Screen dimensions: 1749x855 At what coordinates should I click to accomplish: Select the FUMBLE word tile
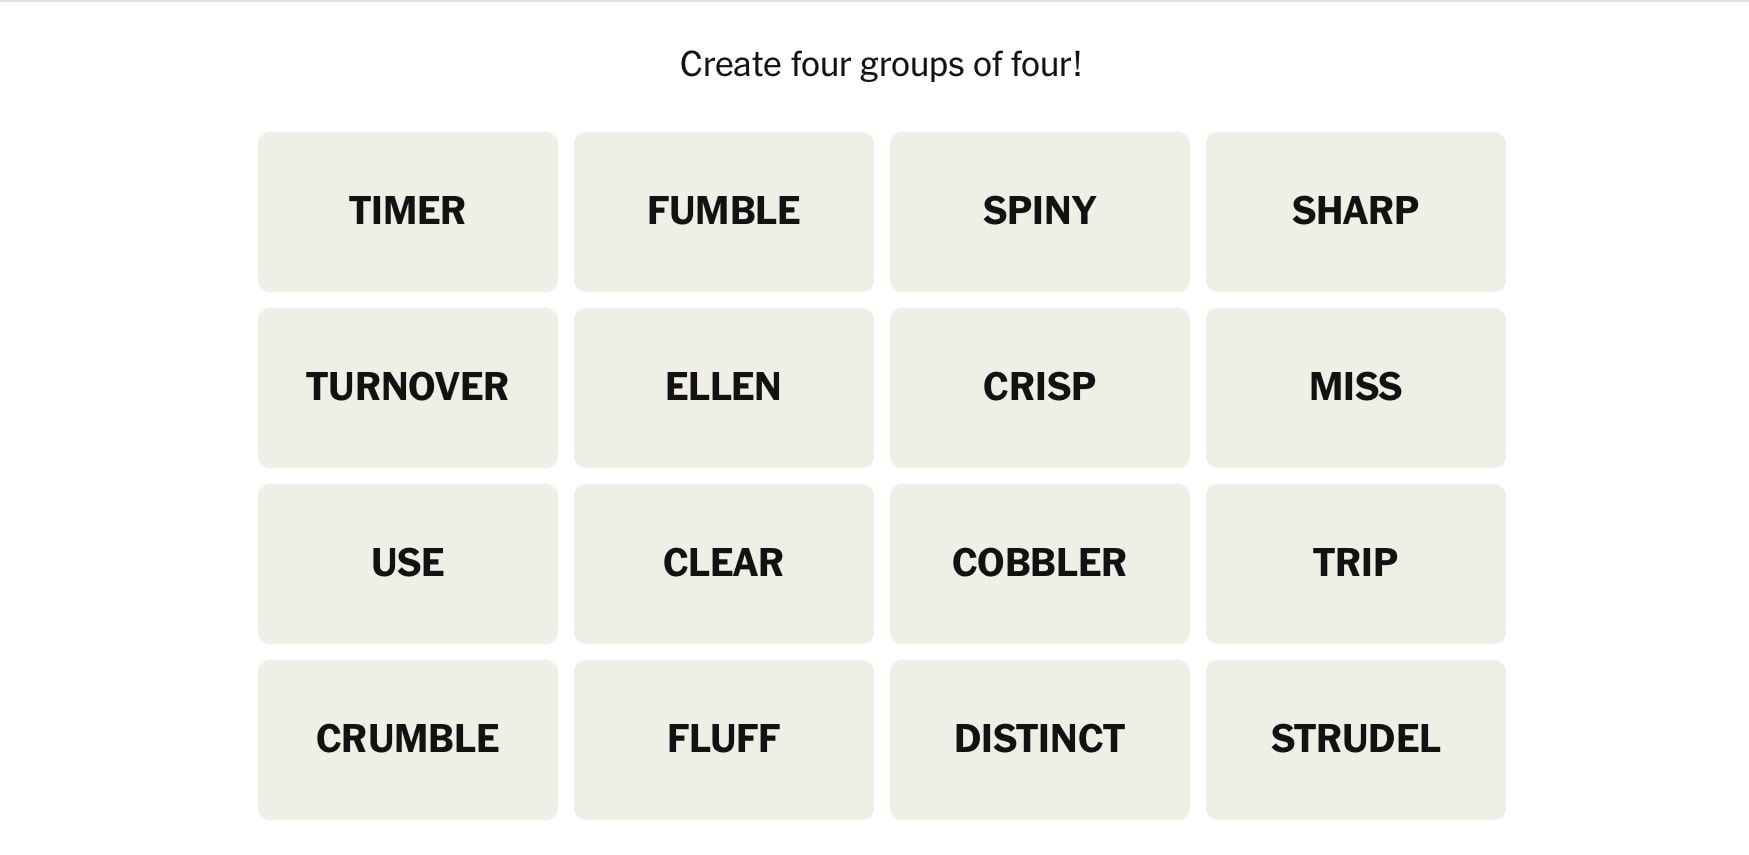(x=723, y=212)
